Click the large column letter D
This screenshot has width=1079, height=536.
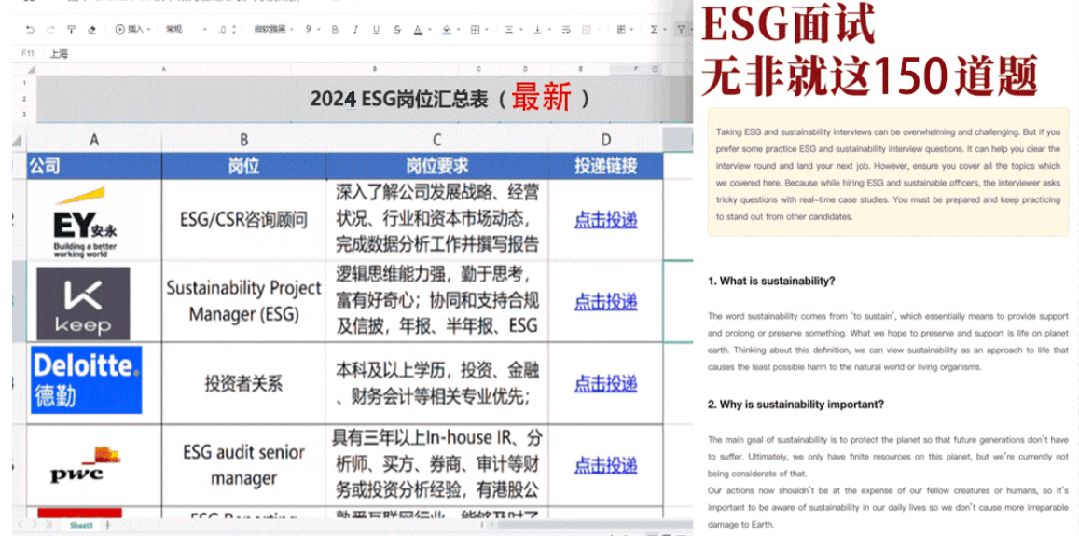pyautogui.click(x=606, y=140)
